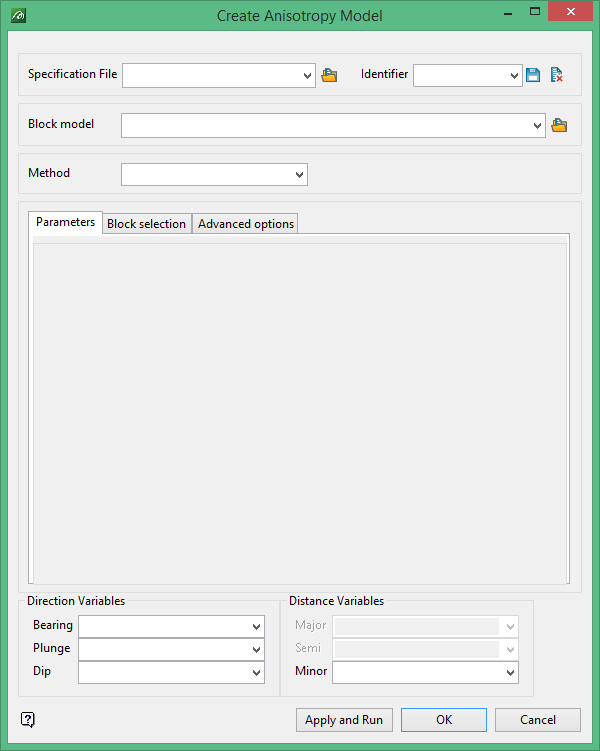Minimize the Create Anisotropy Model window
The width and height of the screenshot is (600, 751).
pos(508,12)
